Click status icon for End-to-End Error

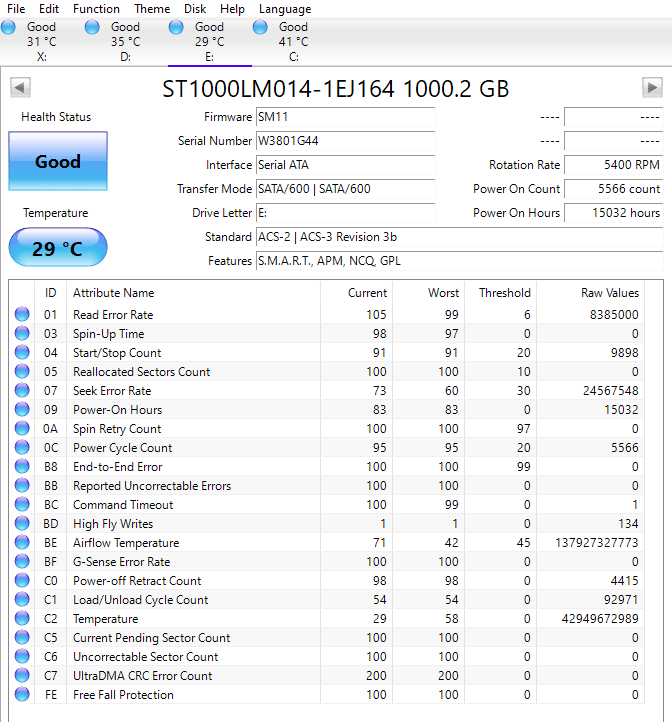tap(22, 466)
